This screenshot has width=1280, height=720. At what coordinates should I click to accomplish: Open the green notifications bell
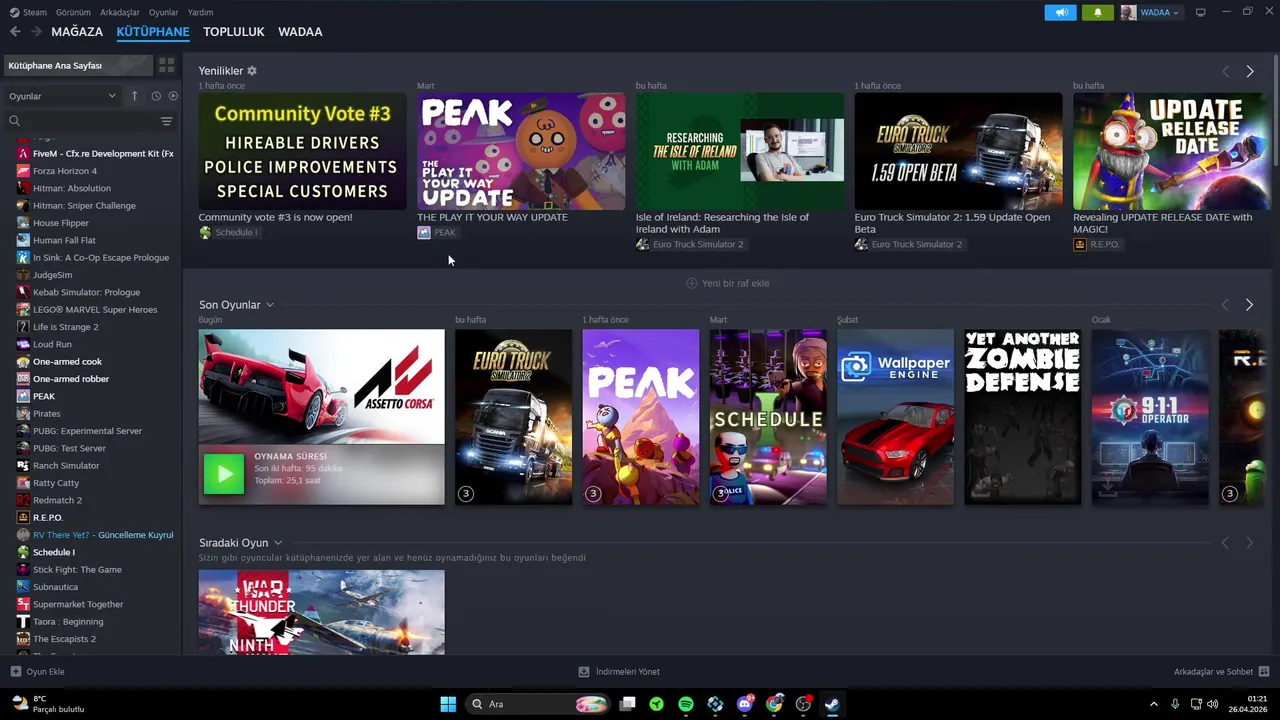coord(1097,12)
